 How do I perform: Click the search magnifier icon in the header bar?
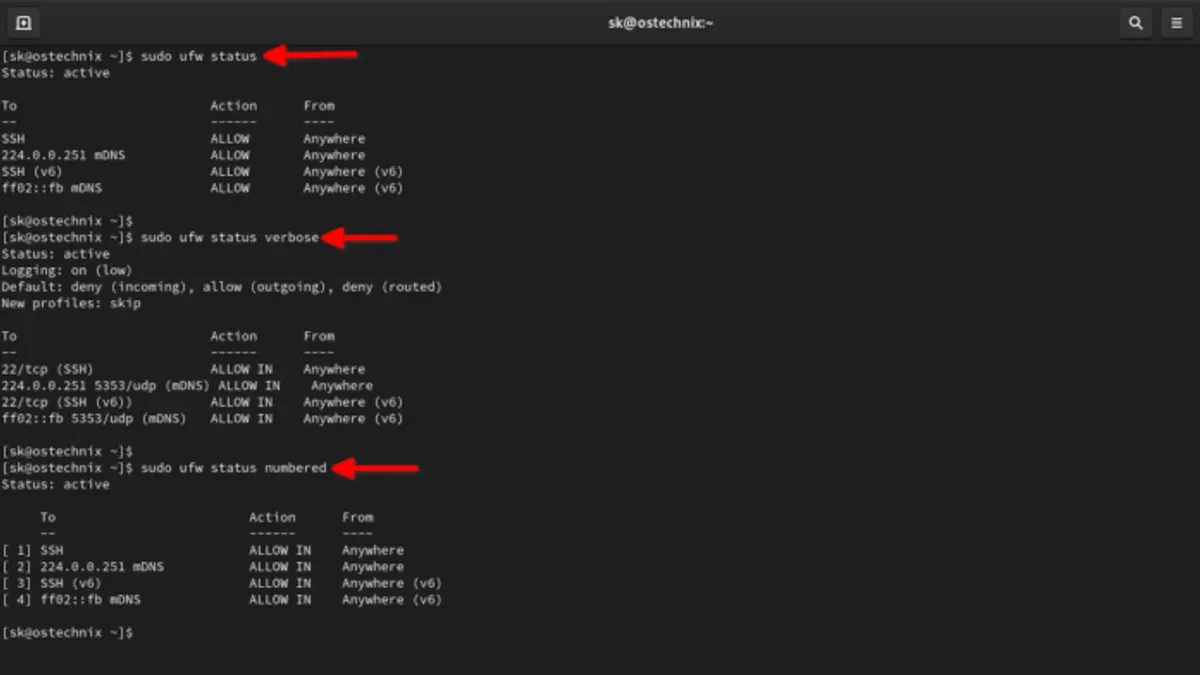pyautogui.click(x=1135, y=22)
